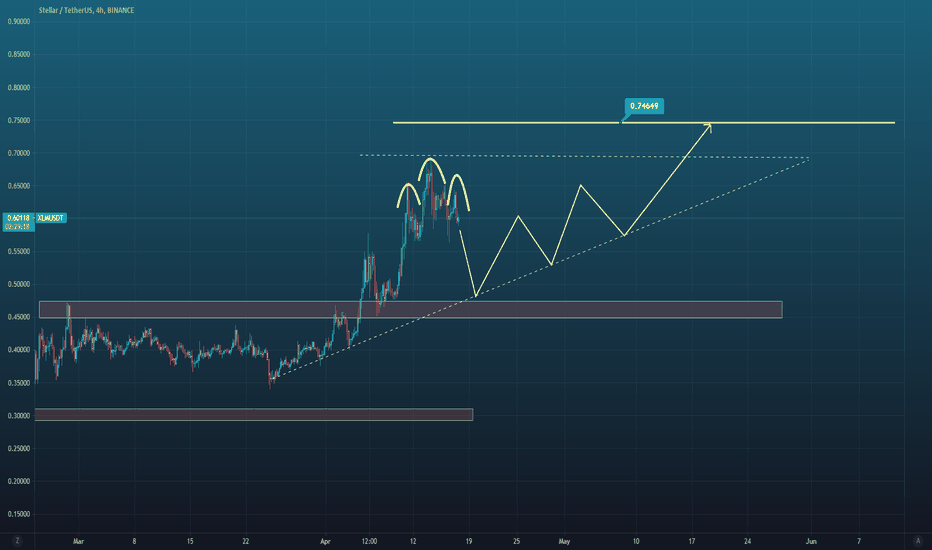
Task: Click the 24 date label on time axis
Action: click(747, 541)
